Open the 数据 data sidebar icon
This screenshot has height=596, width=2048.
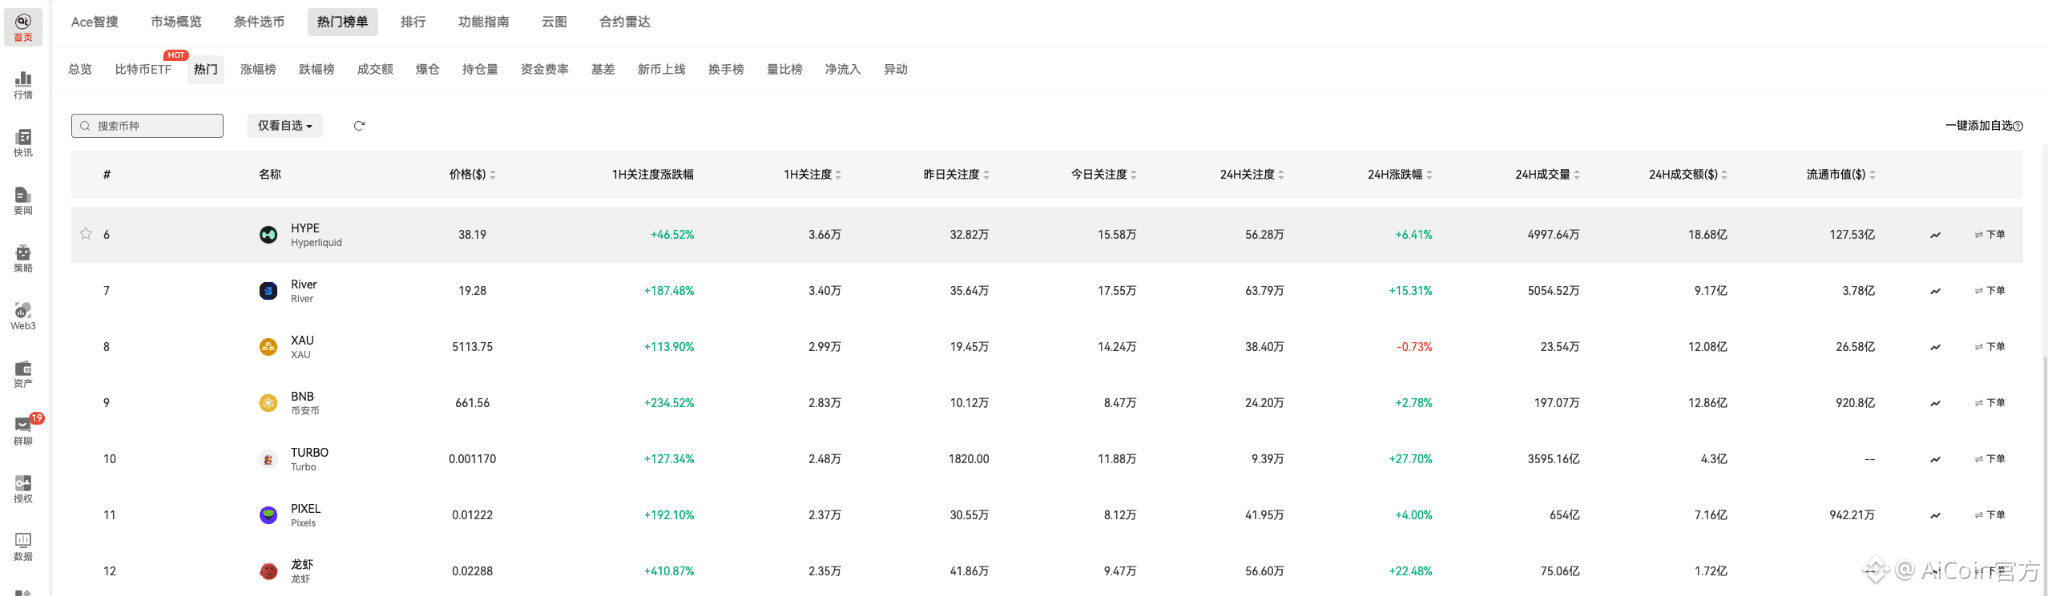coord(23,546)
